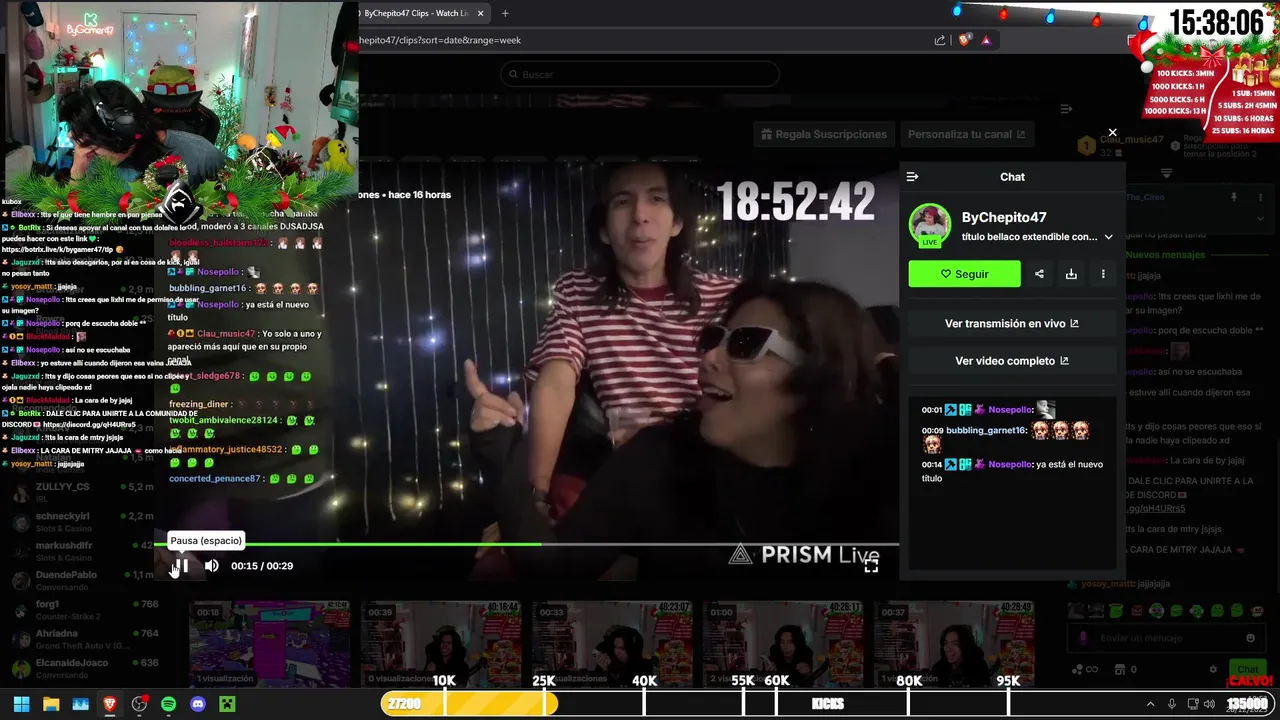Image resolution: width=1280 pixels, height=720 pixels.
Task: Click the Seguir follow button
Action: [x=964, y=274]
